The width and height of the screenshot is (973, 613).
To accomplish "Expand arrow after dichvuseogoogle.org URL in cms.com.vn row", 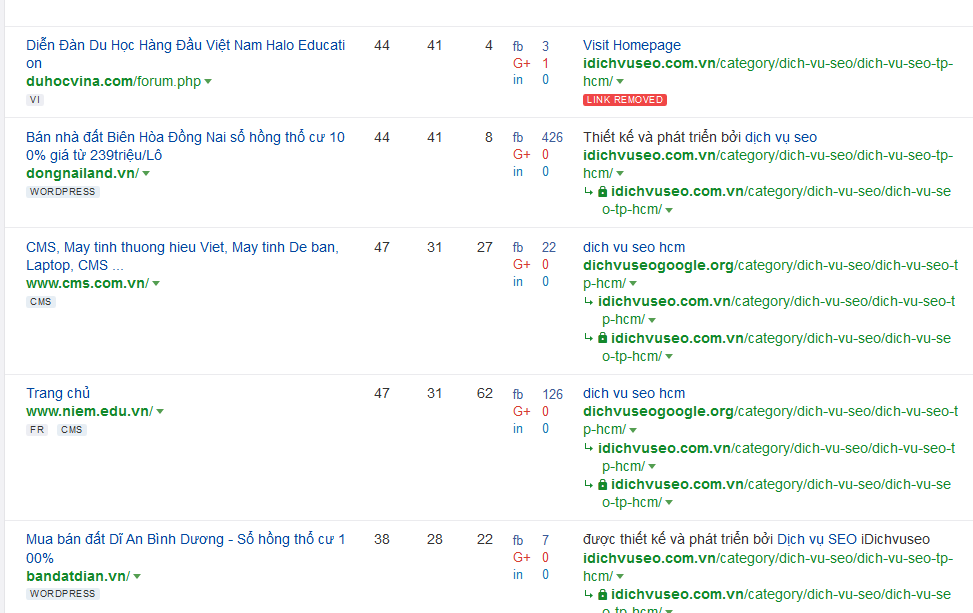I will point(633,284).
